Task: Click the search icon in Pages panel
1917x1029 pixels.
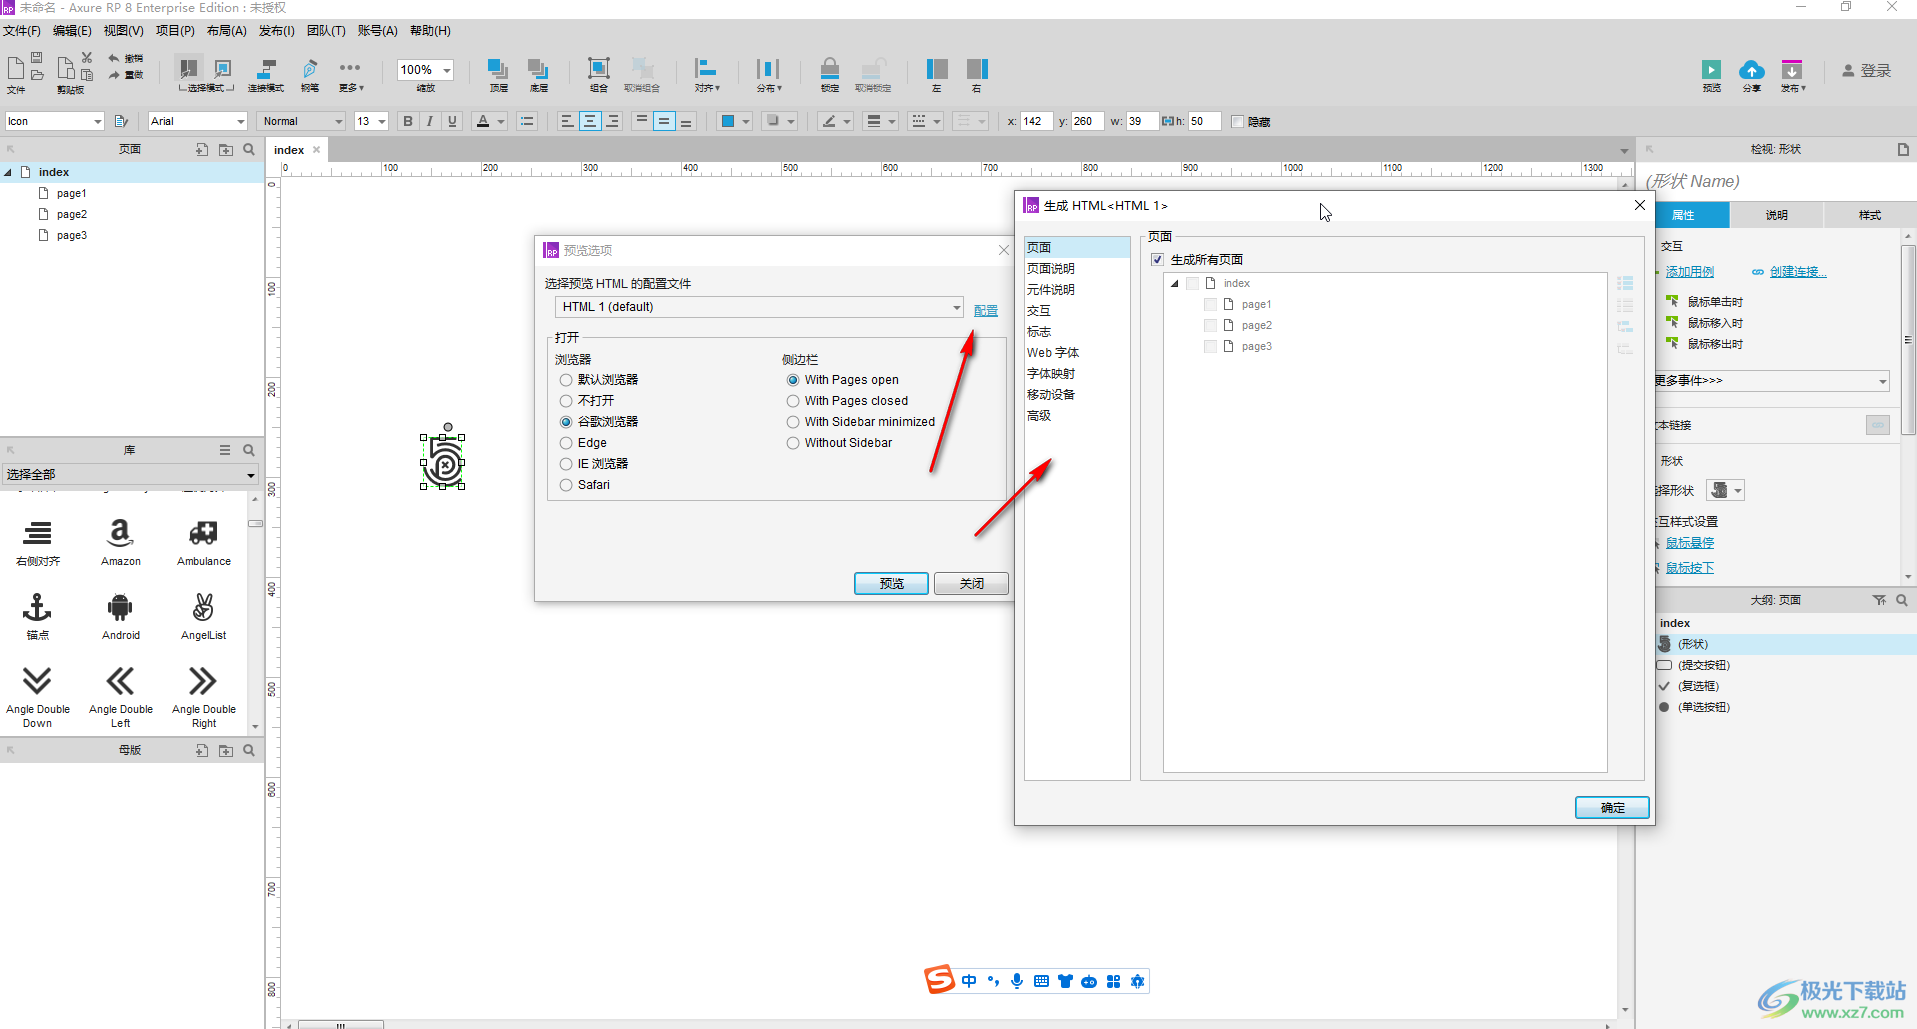Action: pyautogui.click(x=249, y=149)
